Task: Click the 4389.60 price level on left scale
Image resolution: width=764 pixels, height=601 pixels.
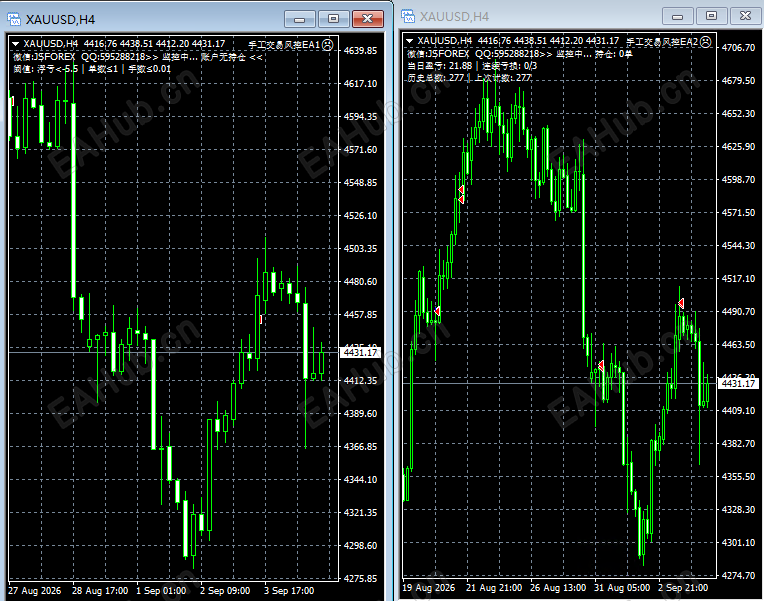Action: [x=360, y=413]
